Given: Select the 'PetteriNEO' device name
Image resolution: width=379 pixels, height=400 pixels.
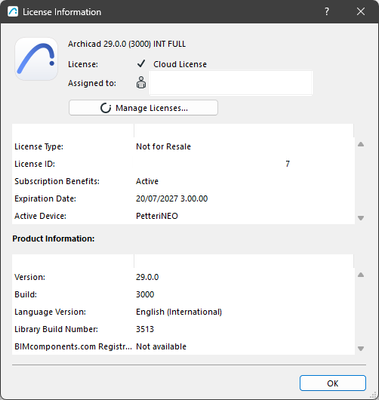Looking at the screenshot, I should (x=157, y=216).
